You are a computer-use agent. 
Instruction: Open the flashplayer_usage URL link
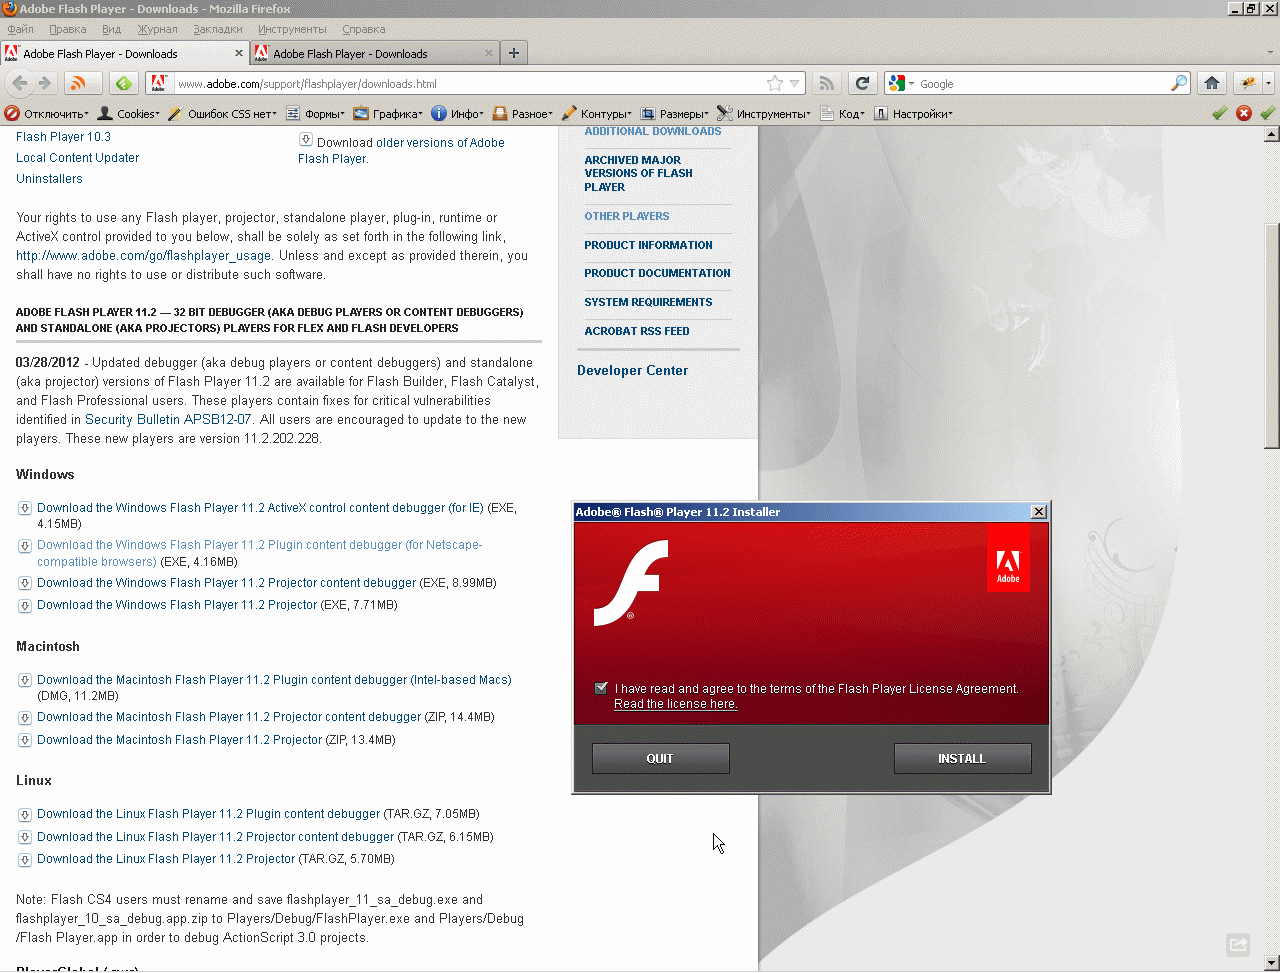pos(144,256)
